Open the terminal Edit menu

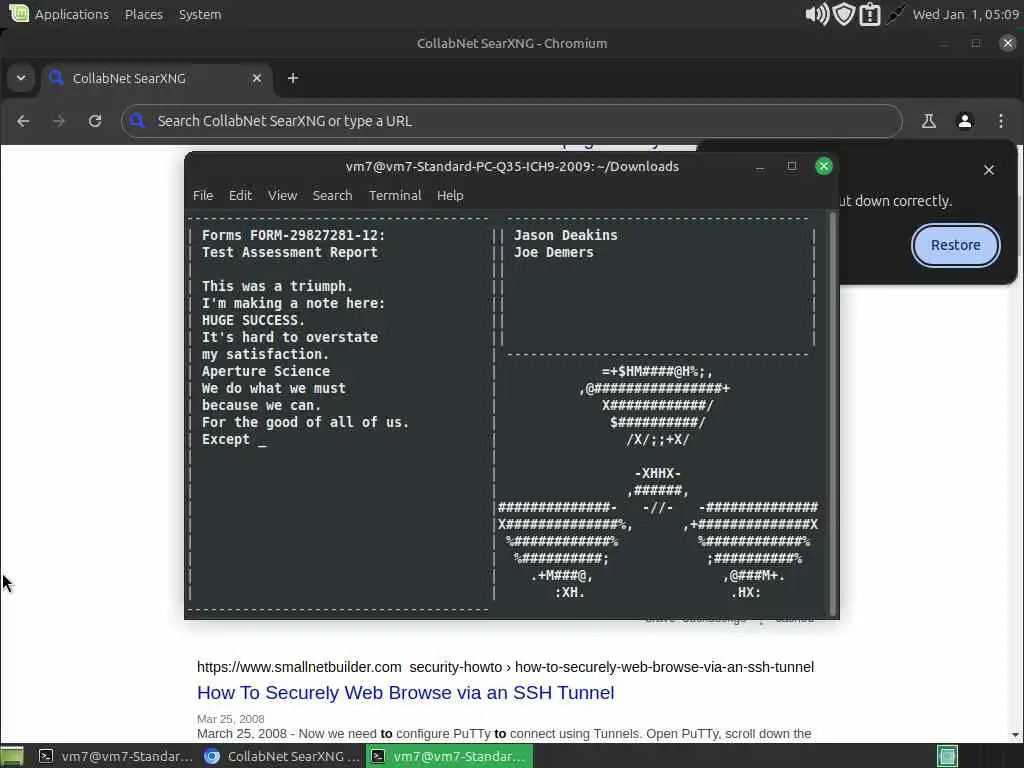coord(240,195)
